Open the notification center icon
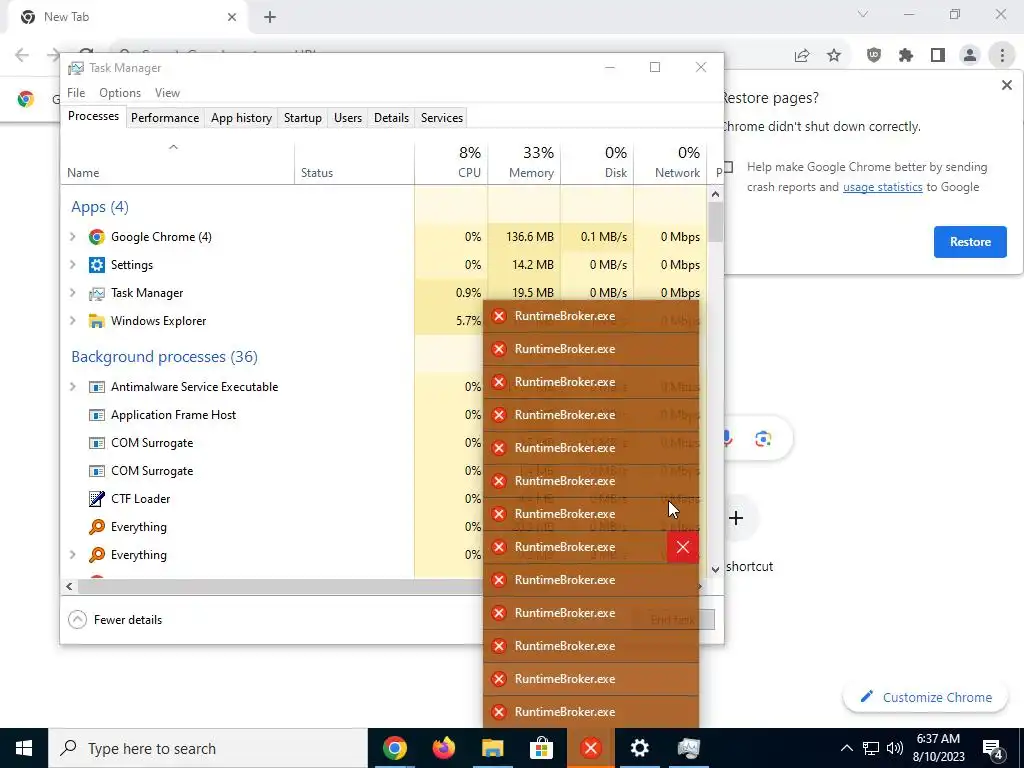The image size is (1024, 768). point(993,749)
